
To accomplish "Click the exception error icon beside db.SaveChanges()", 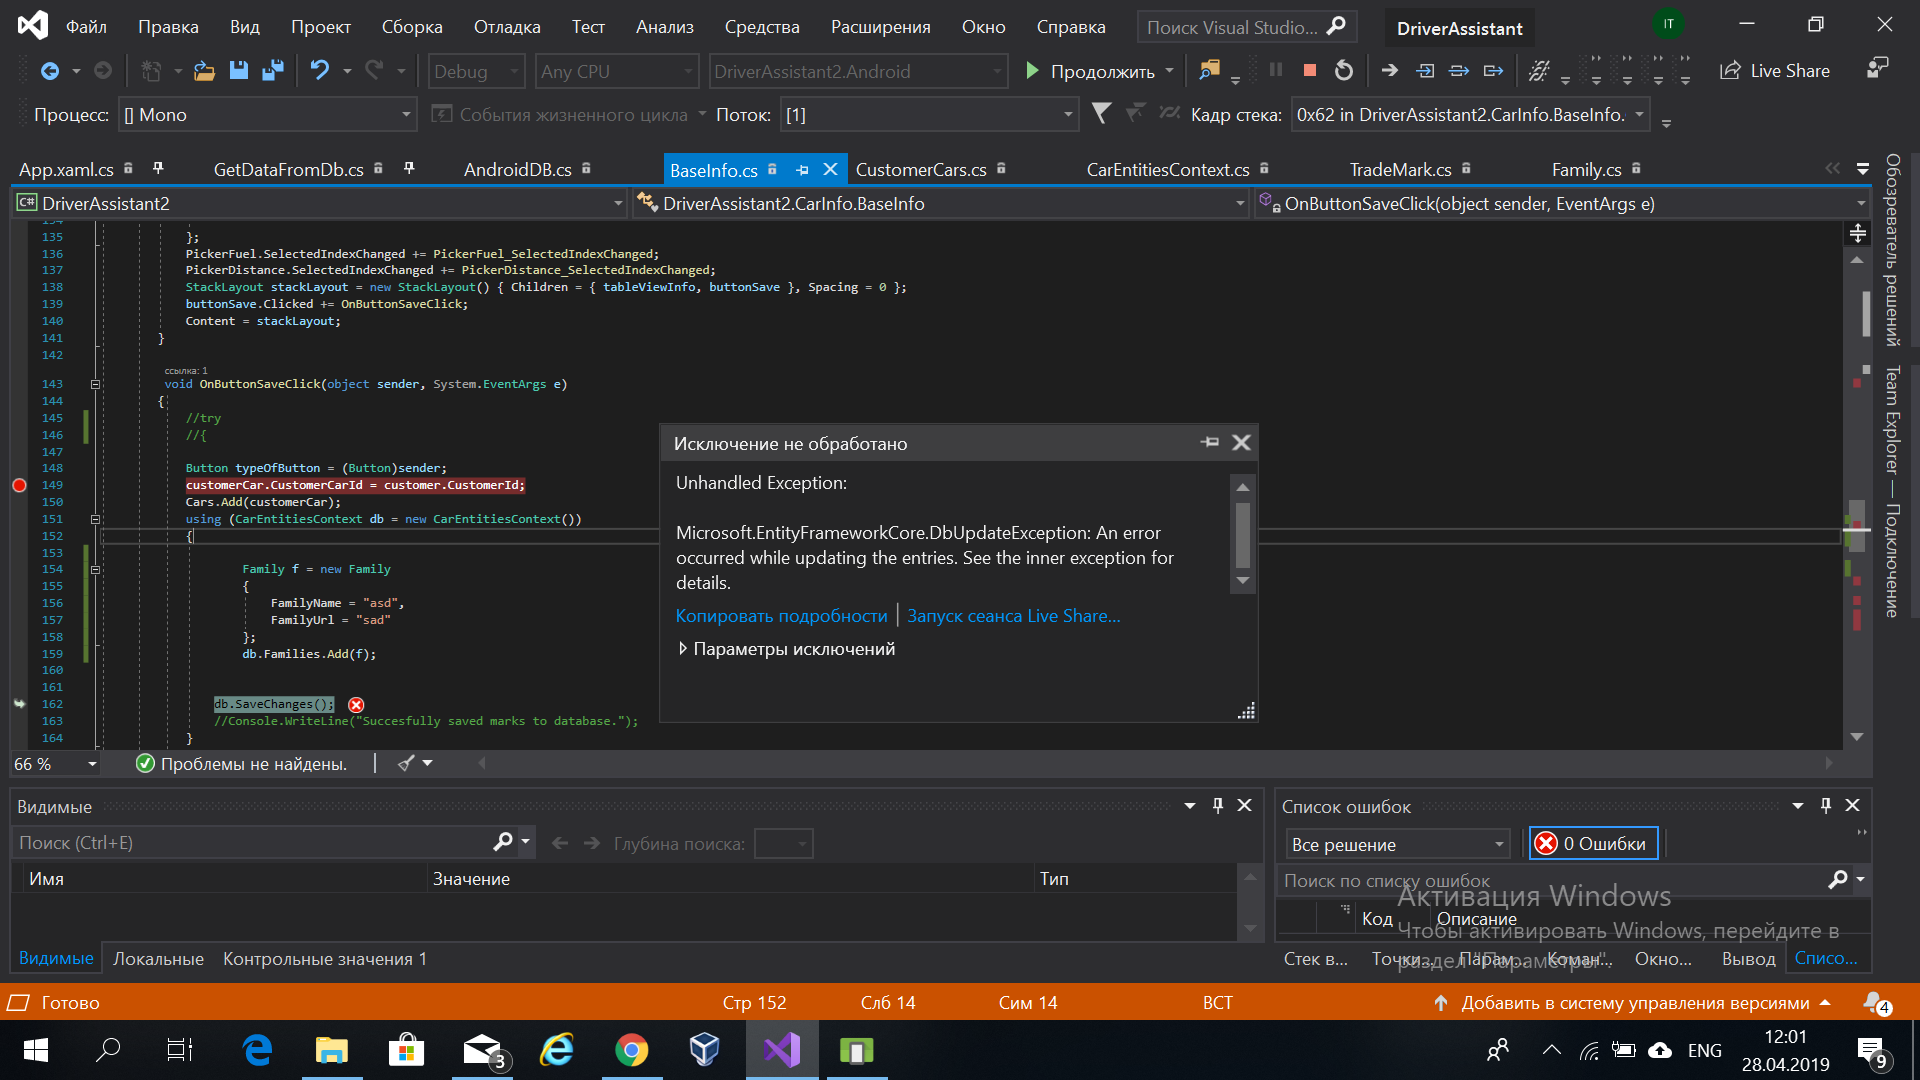I will (356, 705).
